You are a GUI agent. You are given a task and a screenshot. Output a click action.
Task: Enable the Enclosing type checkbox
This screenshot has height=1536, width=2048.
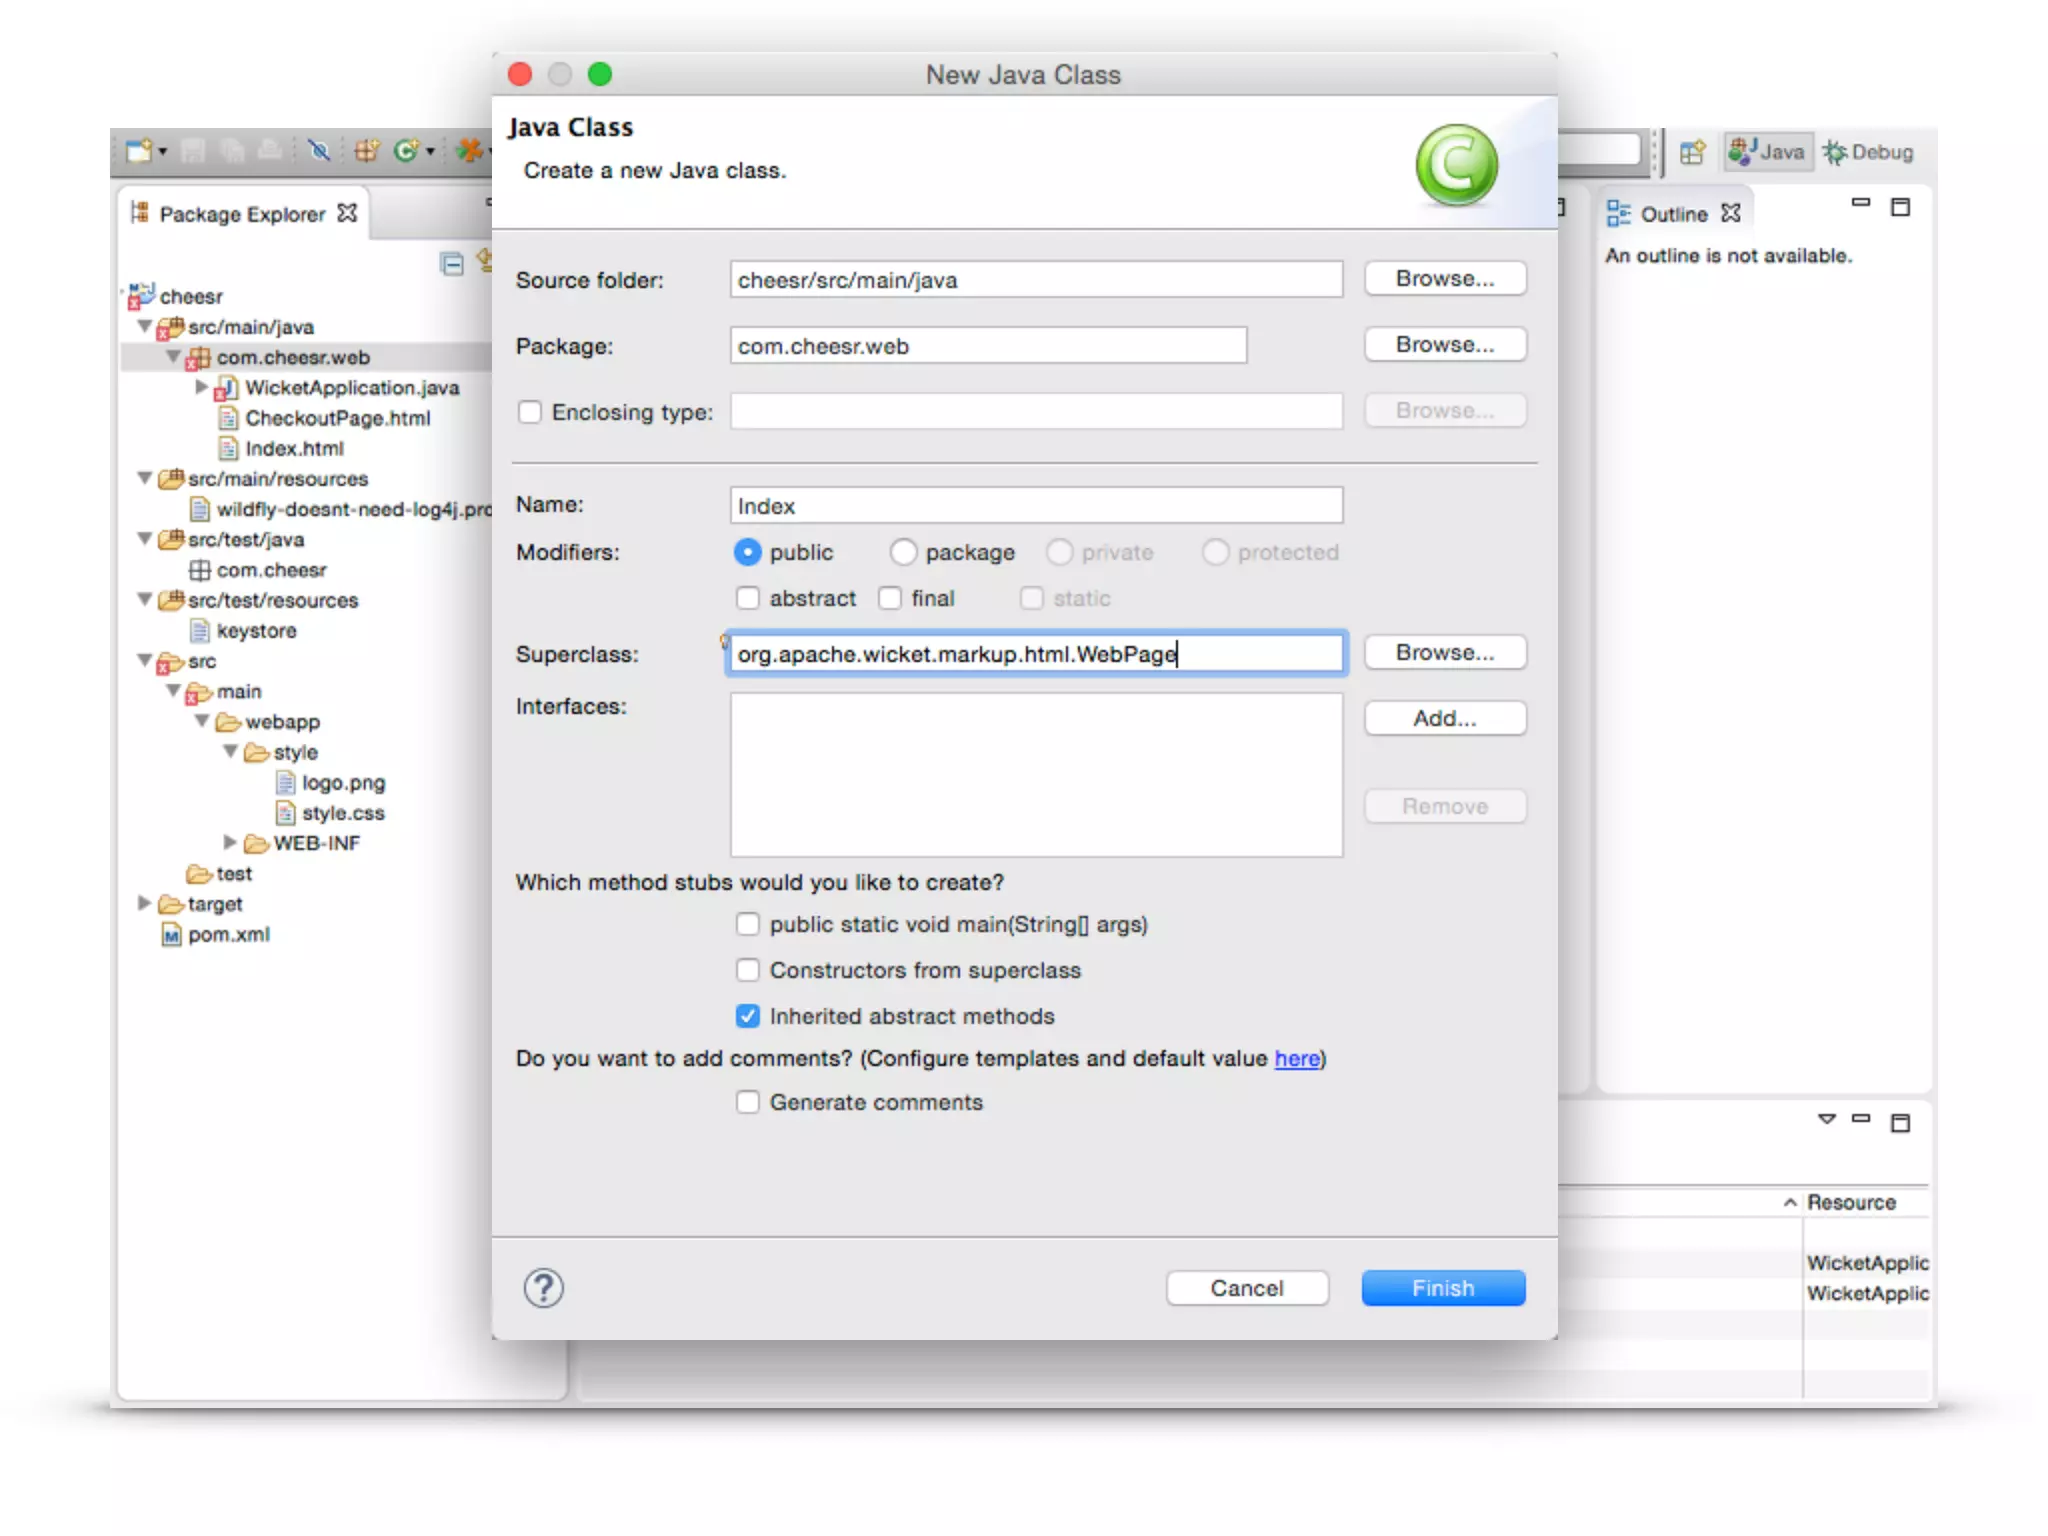point(530,412)
